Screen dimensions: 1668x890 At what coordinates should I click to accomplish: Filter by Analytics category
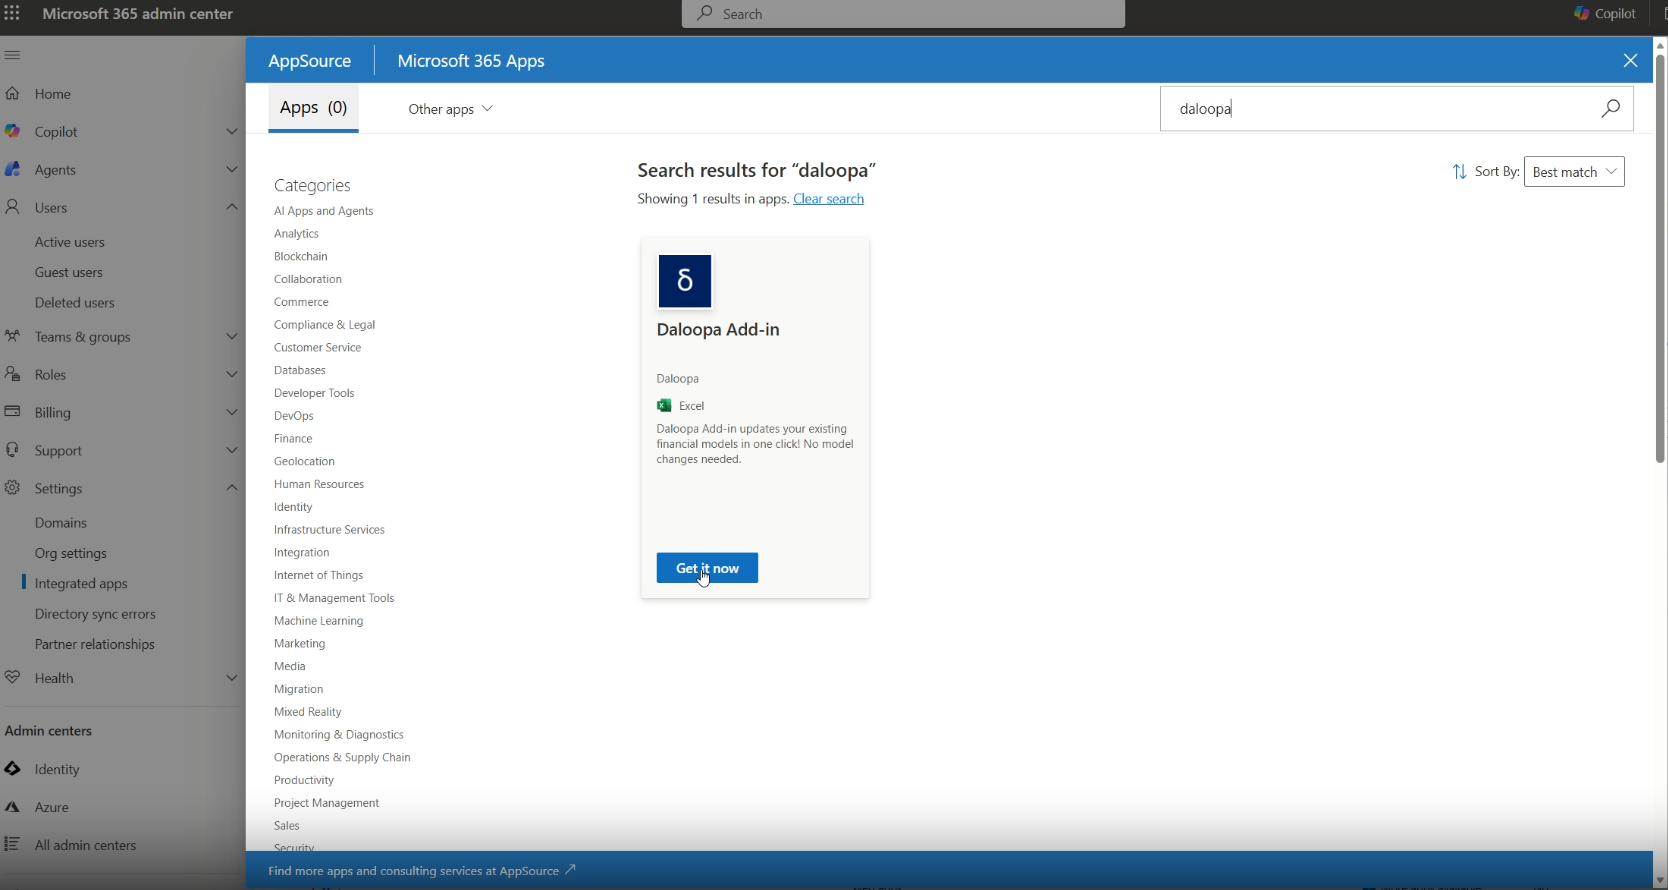click(x=296, y=234)
